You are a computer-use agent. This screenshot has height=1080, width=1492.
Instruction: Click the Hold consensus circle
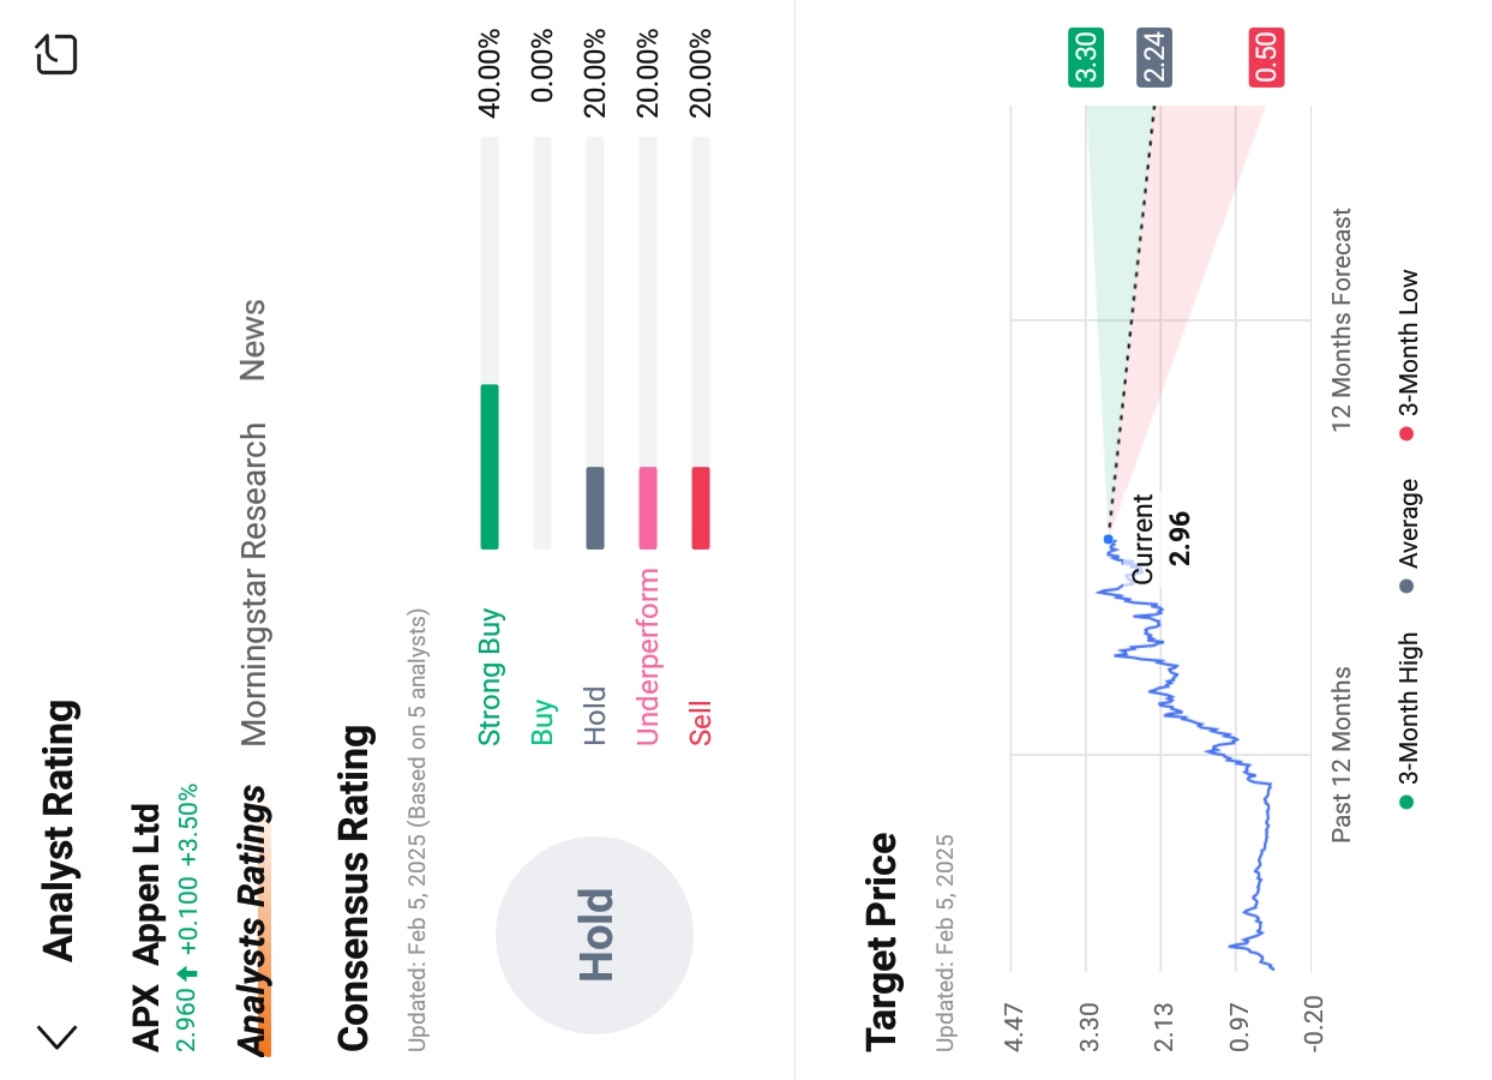[595, 935]
